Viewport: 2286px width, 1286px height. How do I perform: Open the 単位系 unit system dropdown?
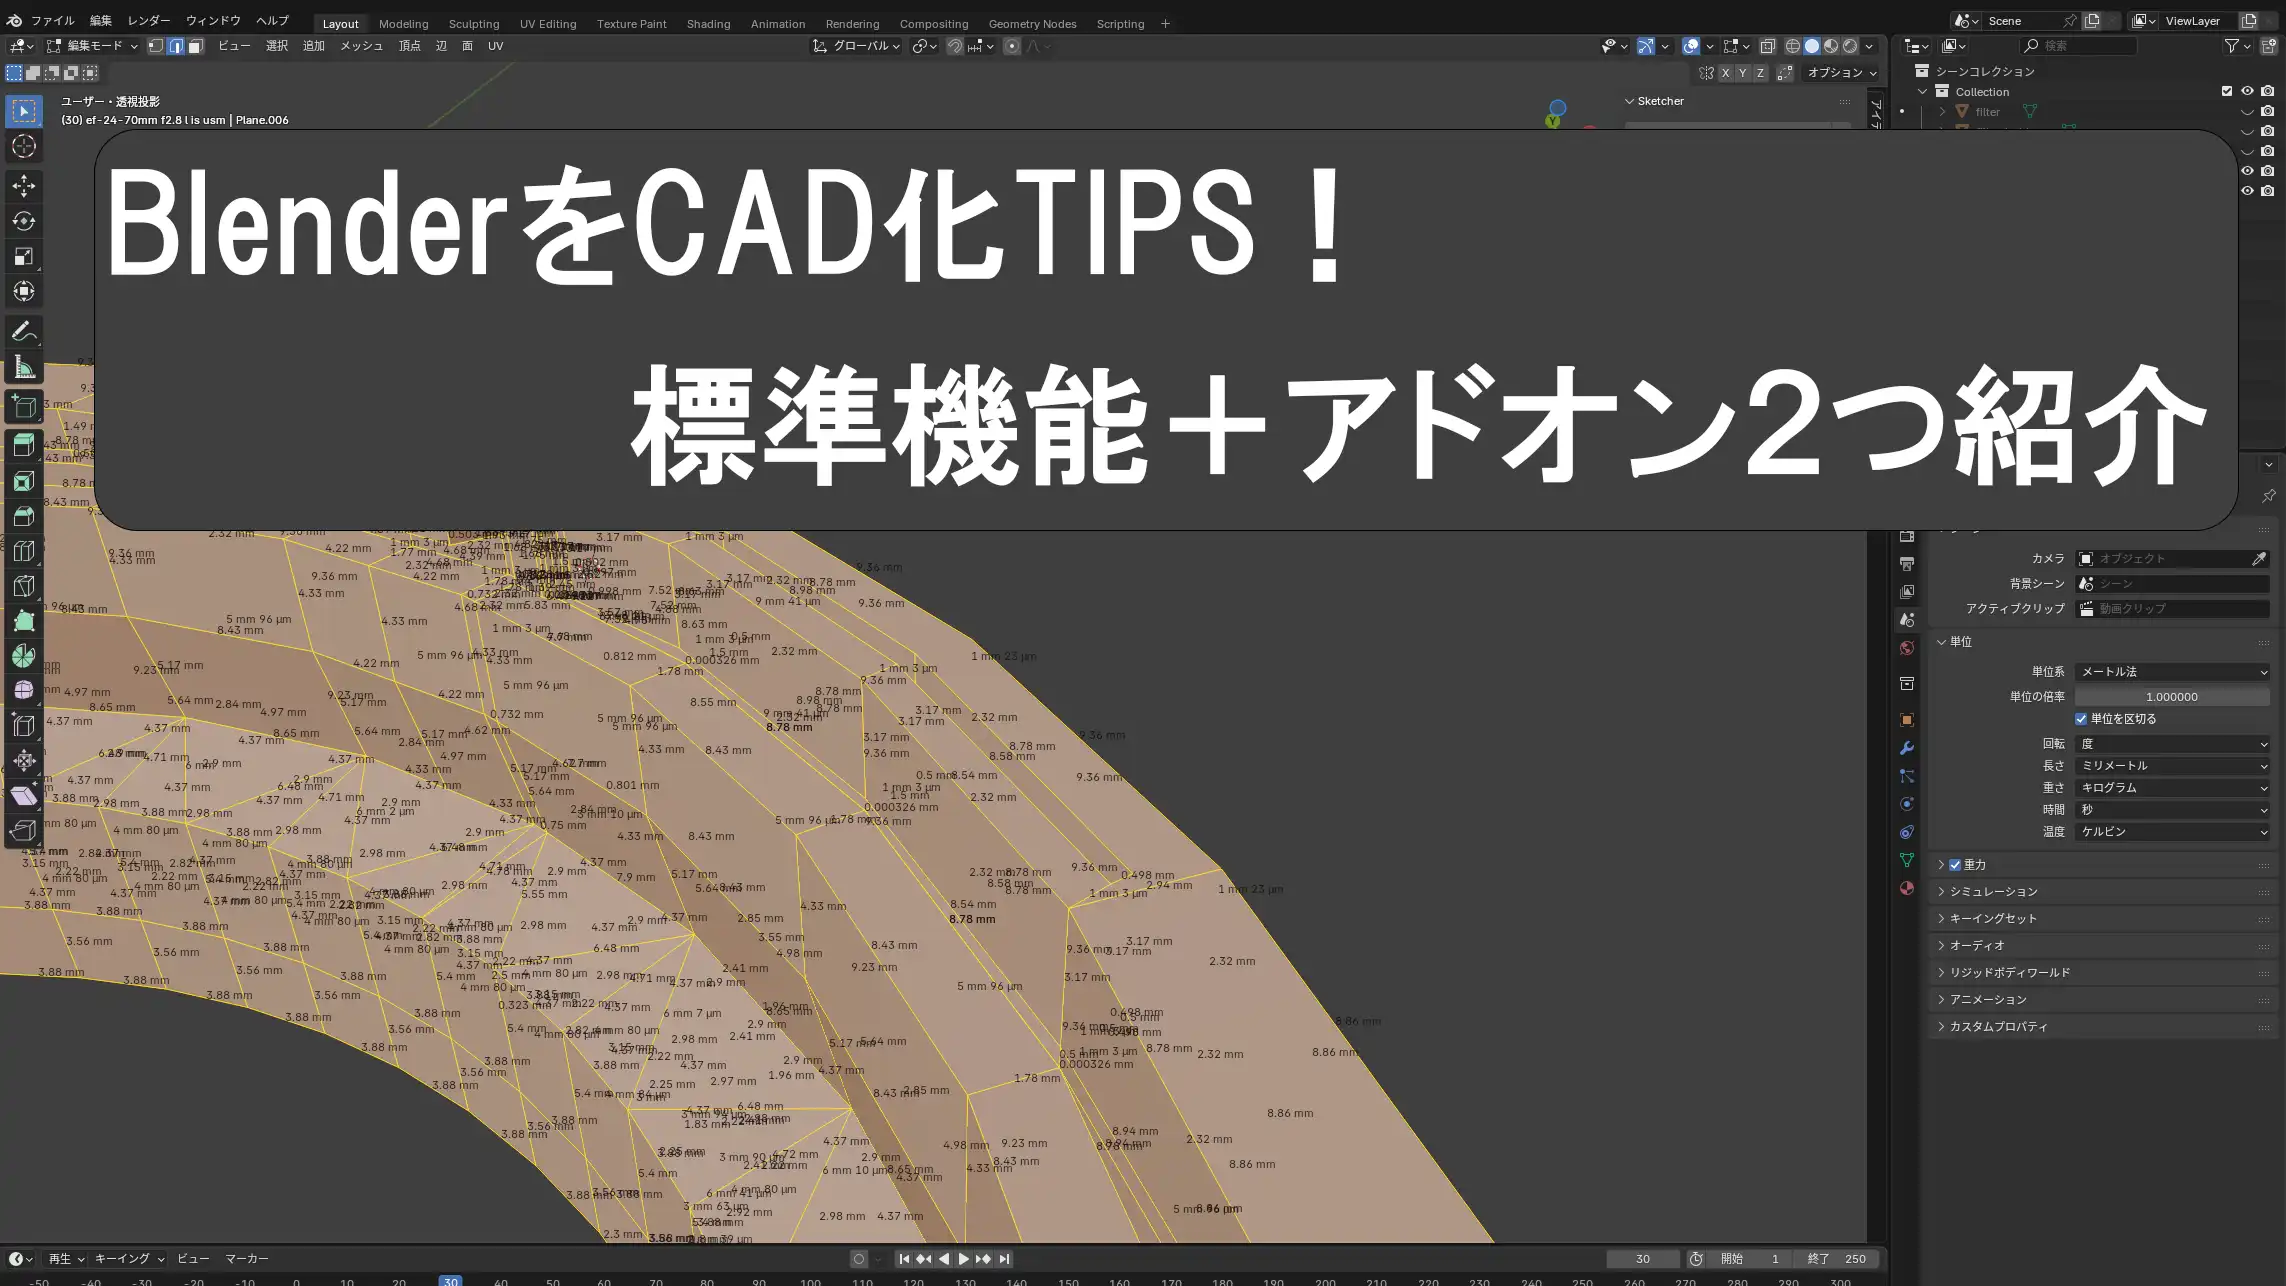click(x=2172, y=671)
